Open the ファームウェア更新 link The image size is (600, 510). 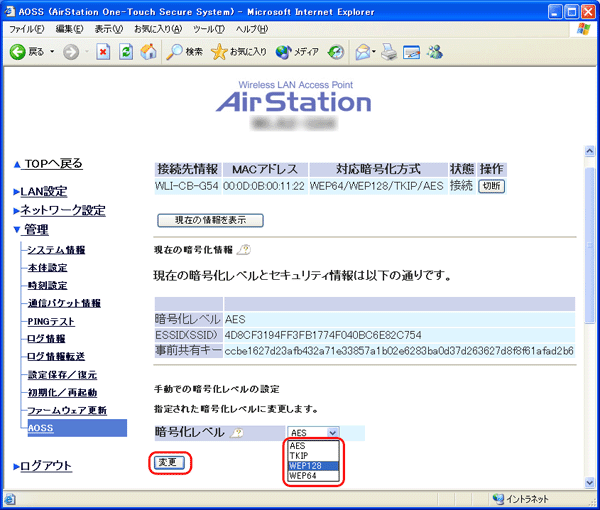tap(67, 410)
